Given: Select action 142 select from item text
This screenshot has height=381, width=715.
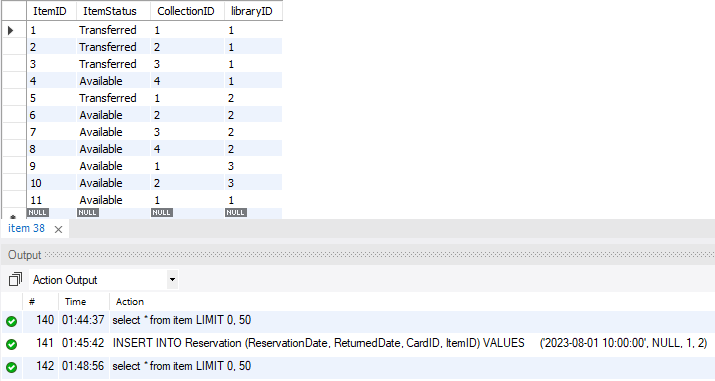Looking at the screenshot, I should click(x=181, y=366).
